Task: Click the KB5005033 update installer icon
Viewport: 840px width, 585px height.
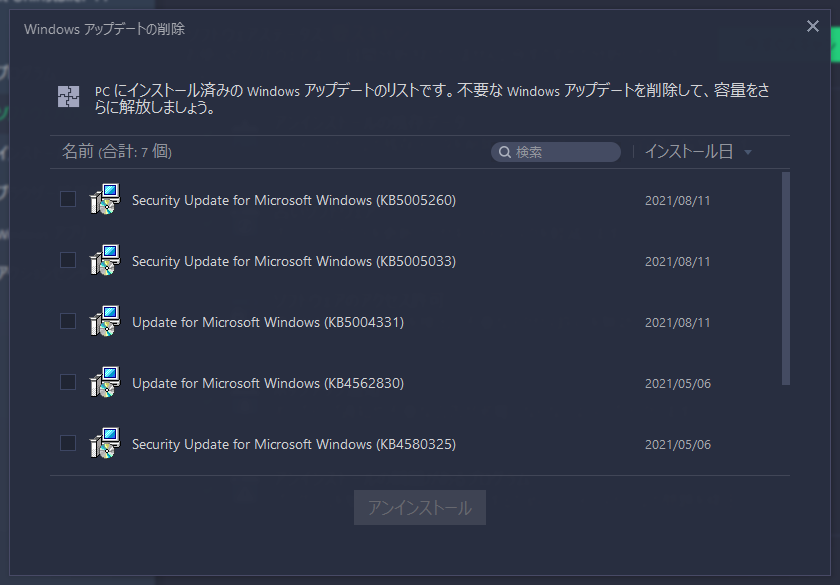Action: coord(104,261)
